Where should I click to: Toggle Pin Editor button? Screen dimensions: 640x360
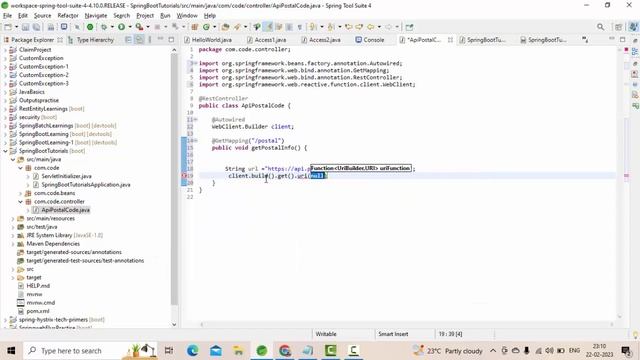(409, 27)
